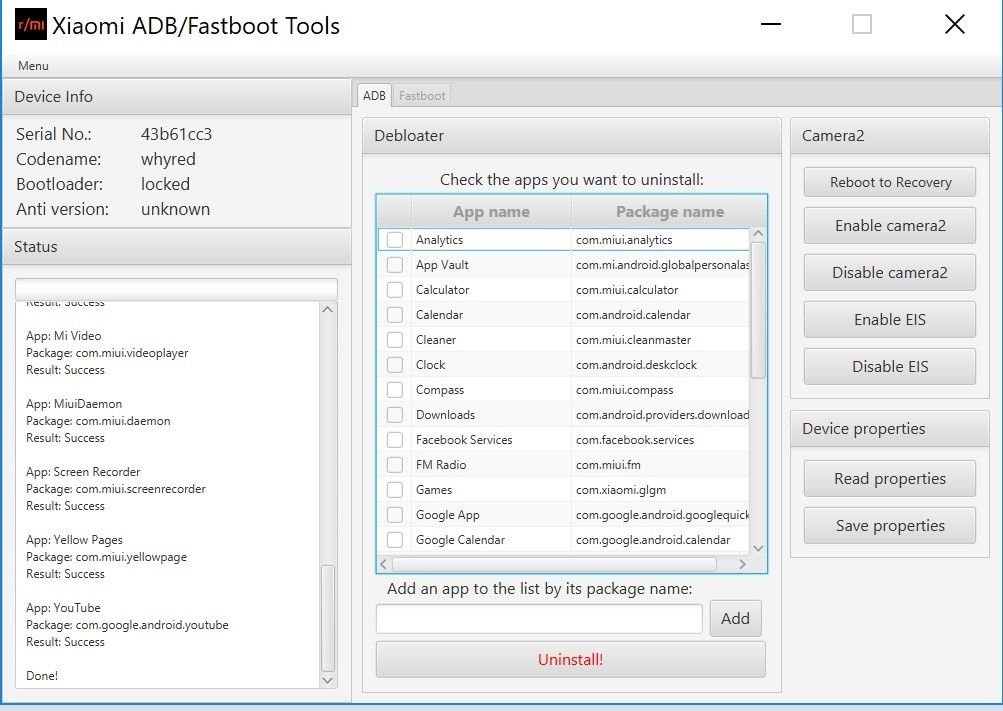Switch to the Fastboot tab
The width and height of the screenshot is (1003, 711).
tap(422, 95)
